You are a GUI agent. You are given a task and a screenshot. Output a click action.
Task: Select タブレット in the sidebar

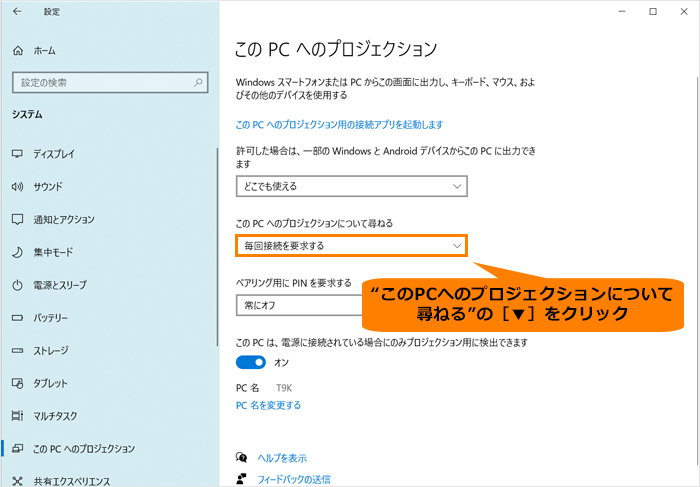(50, 383)
